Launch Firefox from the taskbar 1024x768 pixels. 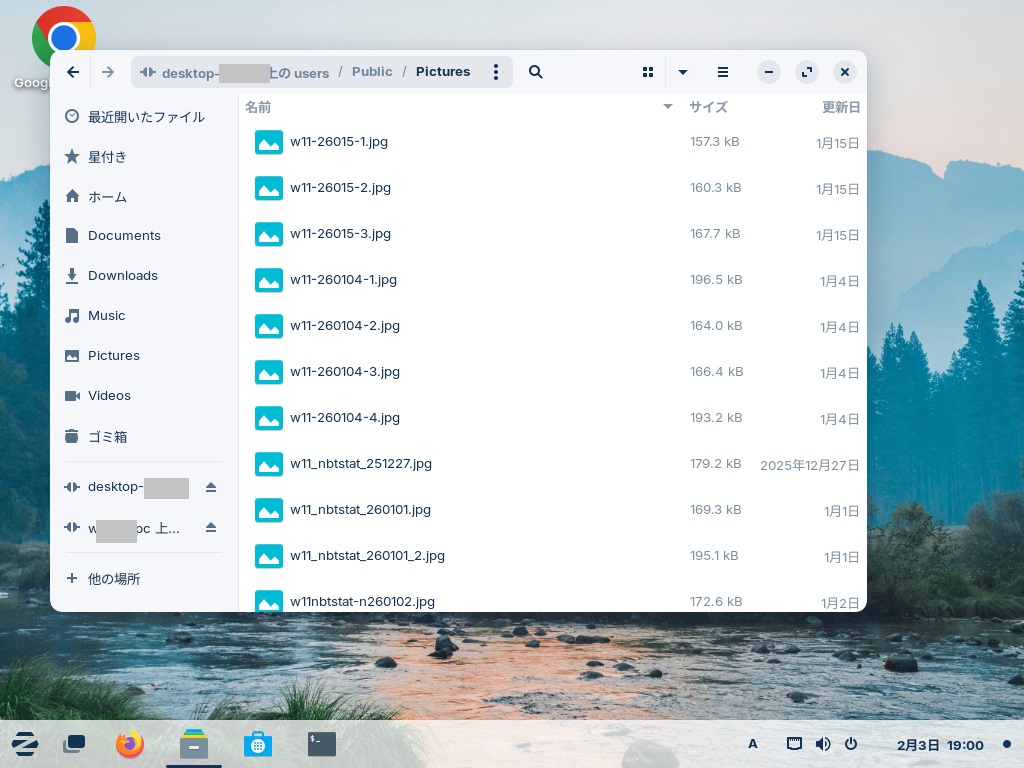(x=130, y=744)
